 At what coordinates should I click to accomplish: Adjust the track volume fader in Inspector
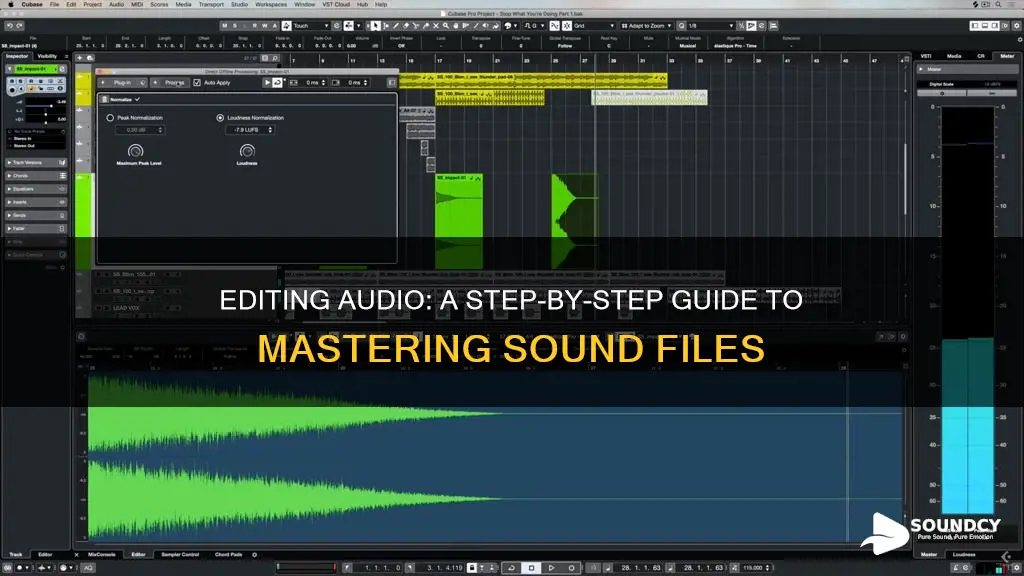[51, 105]
